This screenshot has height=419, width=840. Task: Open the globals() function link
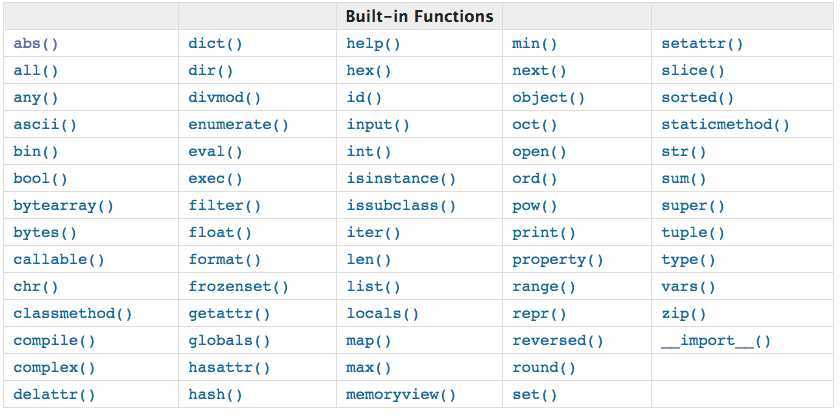(229, 341)
